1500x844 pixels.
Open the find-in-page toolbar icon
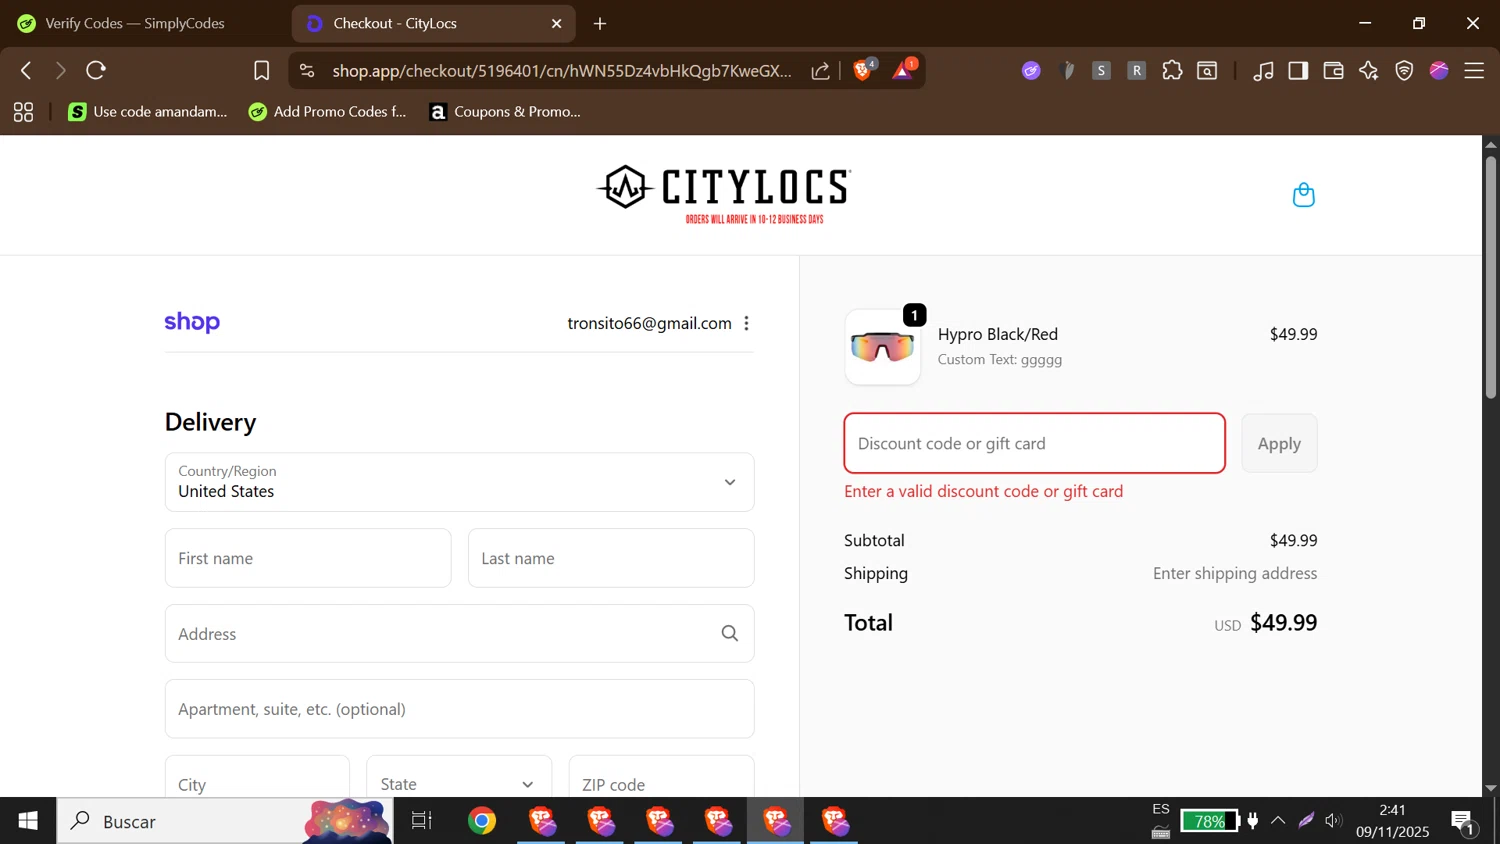1207,70
